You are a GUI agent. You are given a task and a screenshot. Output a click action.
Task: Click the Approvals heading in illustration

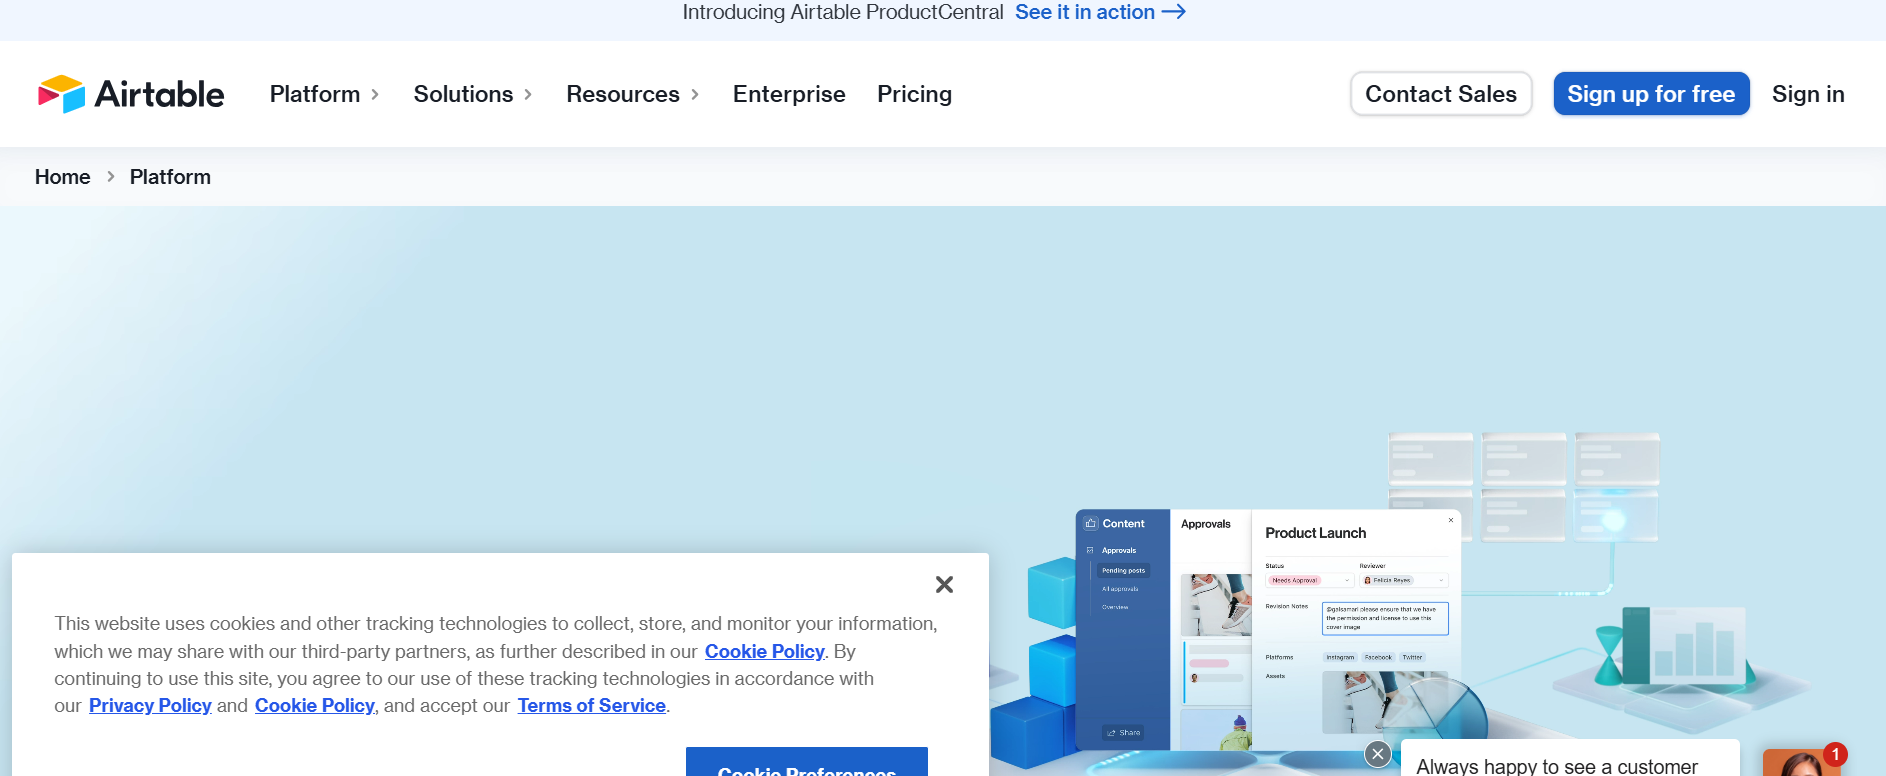pyautogui.click(x=1206, y=524)
